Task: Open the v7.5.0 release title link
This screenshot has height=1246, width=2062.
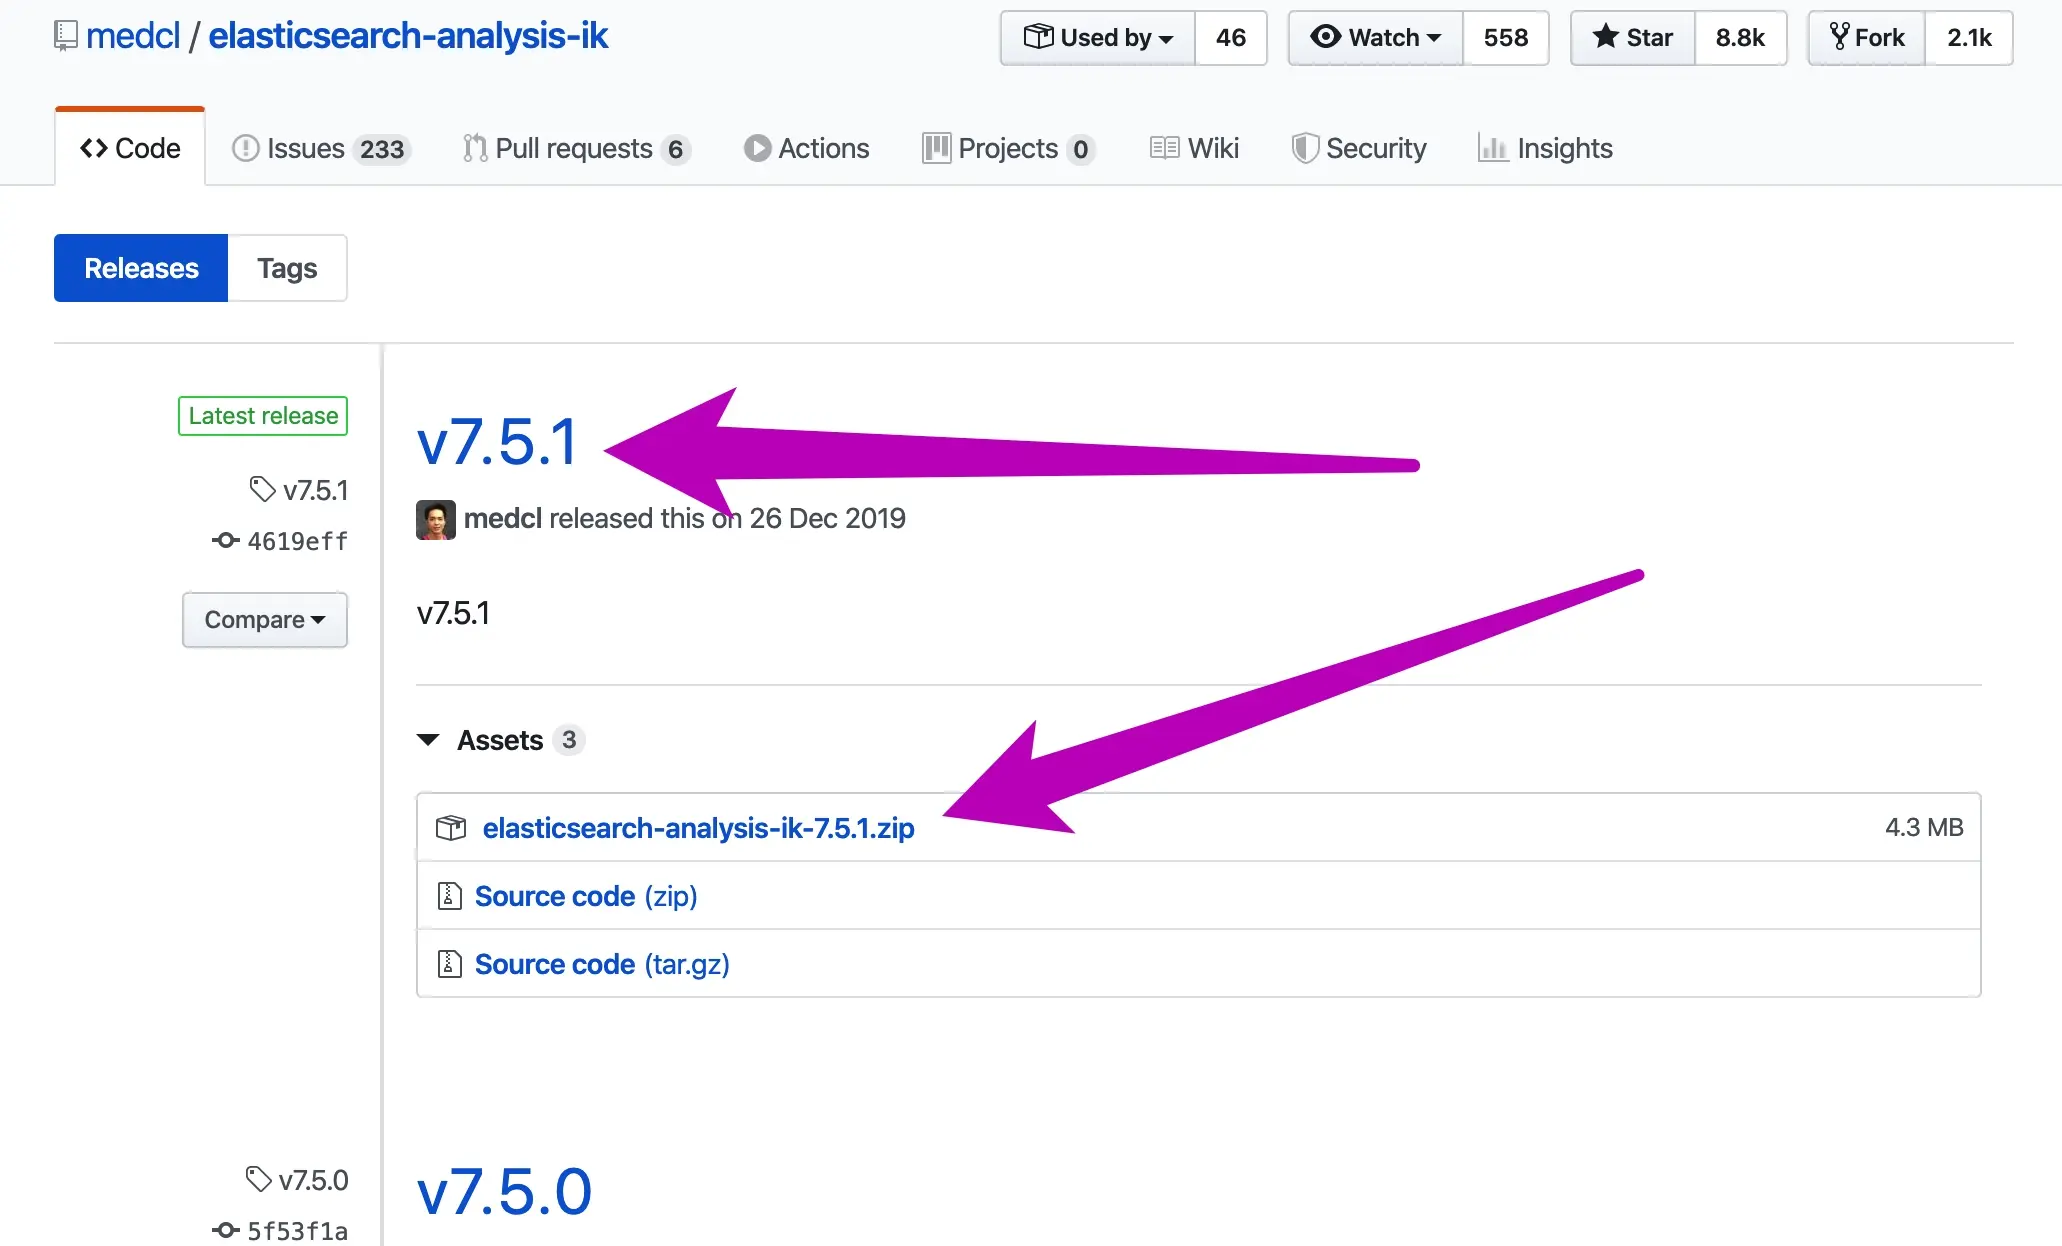Action: pos(504,1192)
